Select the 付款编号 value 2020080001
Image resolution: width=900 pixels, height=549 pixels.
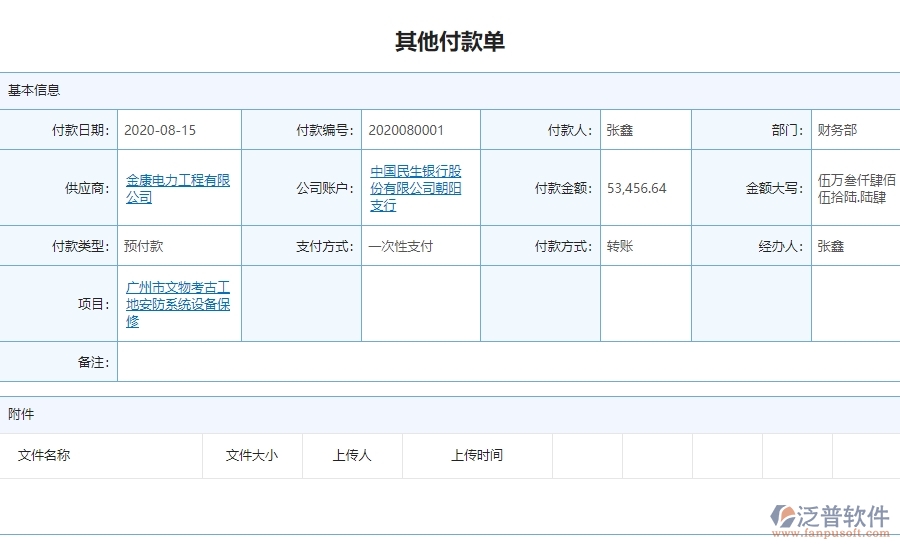[406, 130]
